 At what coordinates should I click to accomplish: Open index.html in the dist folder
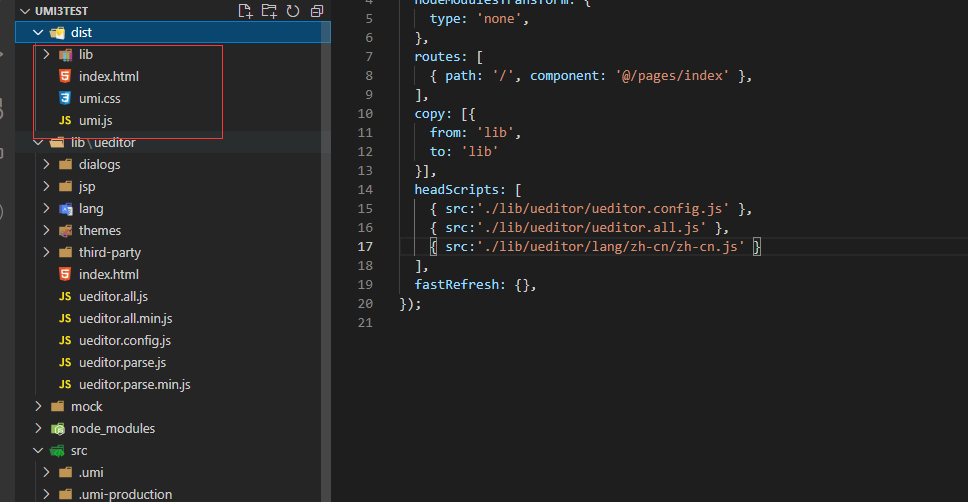[x=109, y=77]
